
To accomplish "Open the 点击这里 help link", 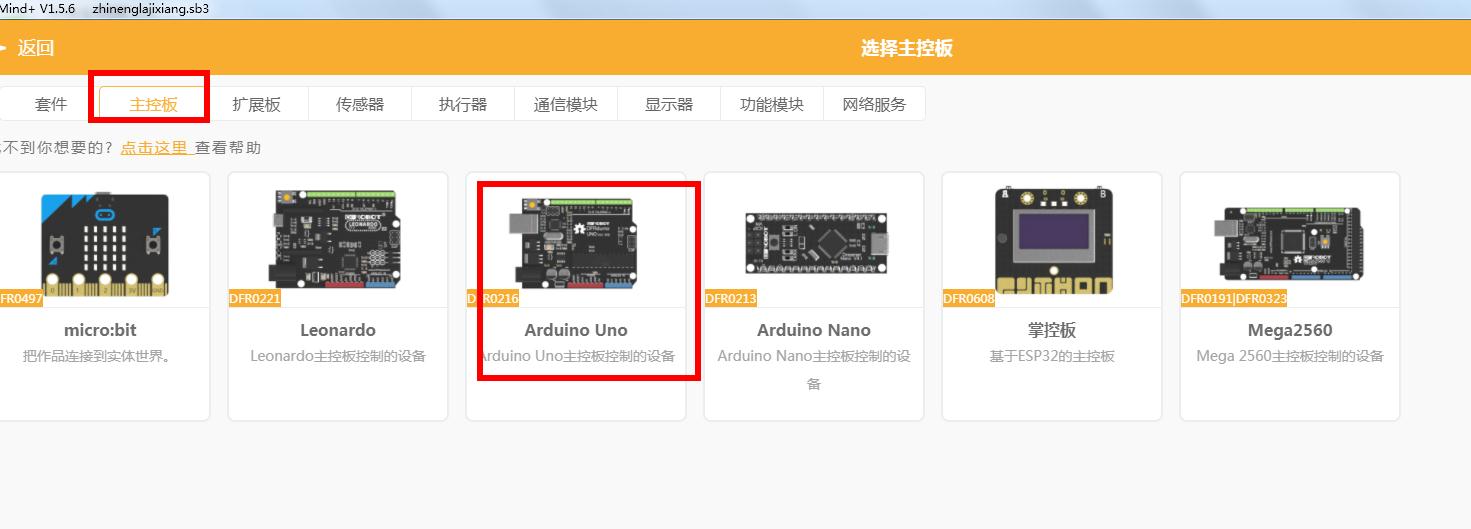I will tap(154, 148).
